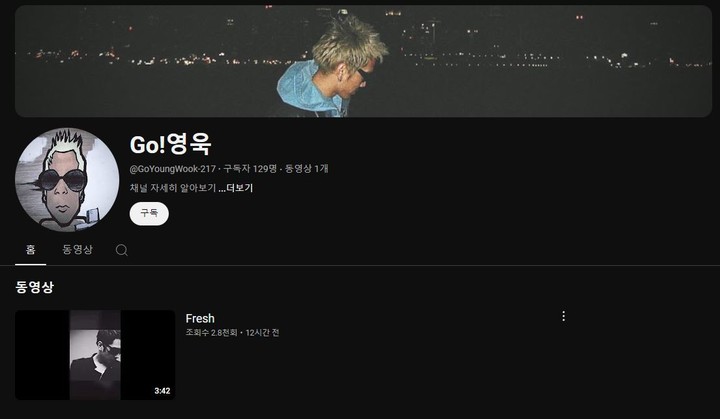This screenshot has width=720, height=419.
Task: Click the 동영상 1개 video count
Action: [306, 169]
